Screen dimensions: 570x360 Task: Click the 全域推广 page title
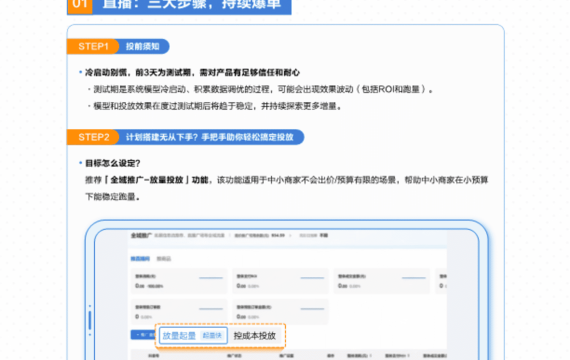[141, 236]
